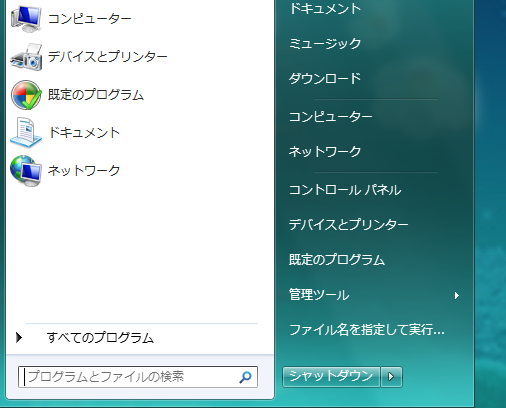The width and height of the screenshot is (506, 408).
Task: Open デバイスとプリンター in right pane
Action: [348, 225]
